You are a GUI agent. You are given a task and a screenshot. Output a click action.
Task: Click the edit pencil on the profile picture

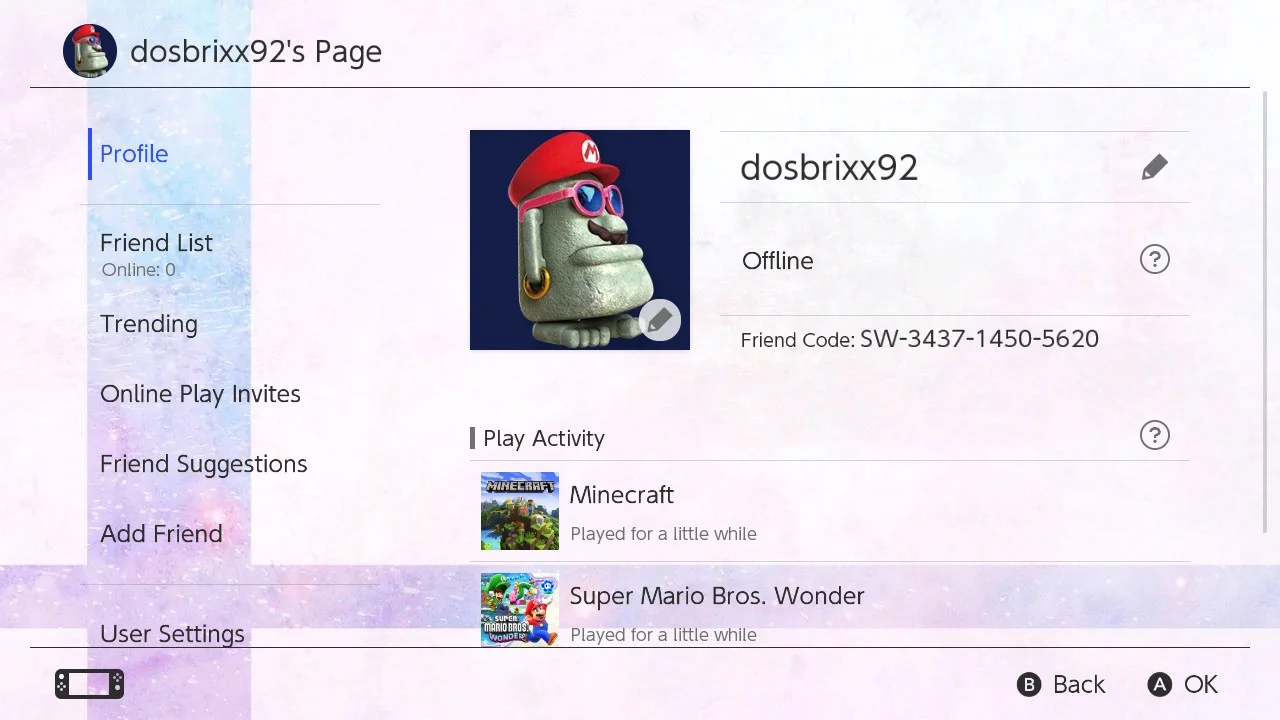coord(659,320)
